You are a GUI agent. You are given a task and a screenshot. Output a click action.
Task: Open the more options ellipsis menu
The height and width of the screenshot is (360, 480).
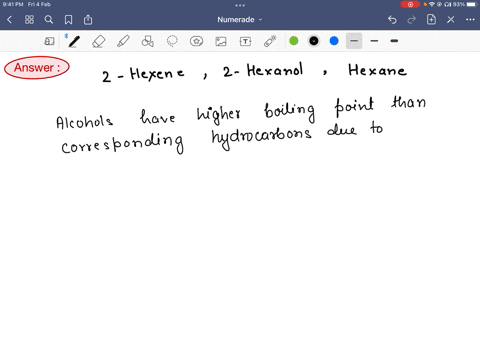pyautogui.click(x=470, y=20)
